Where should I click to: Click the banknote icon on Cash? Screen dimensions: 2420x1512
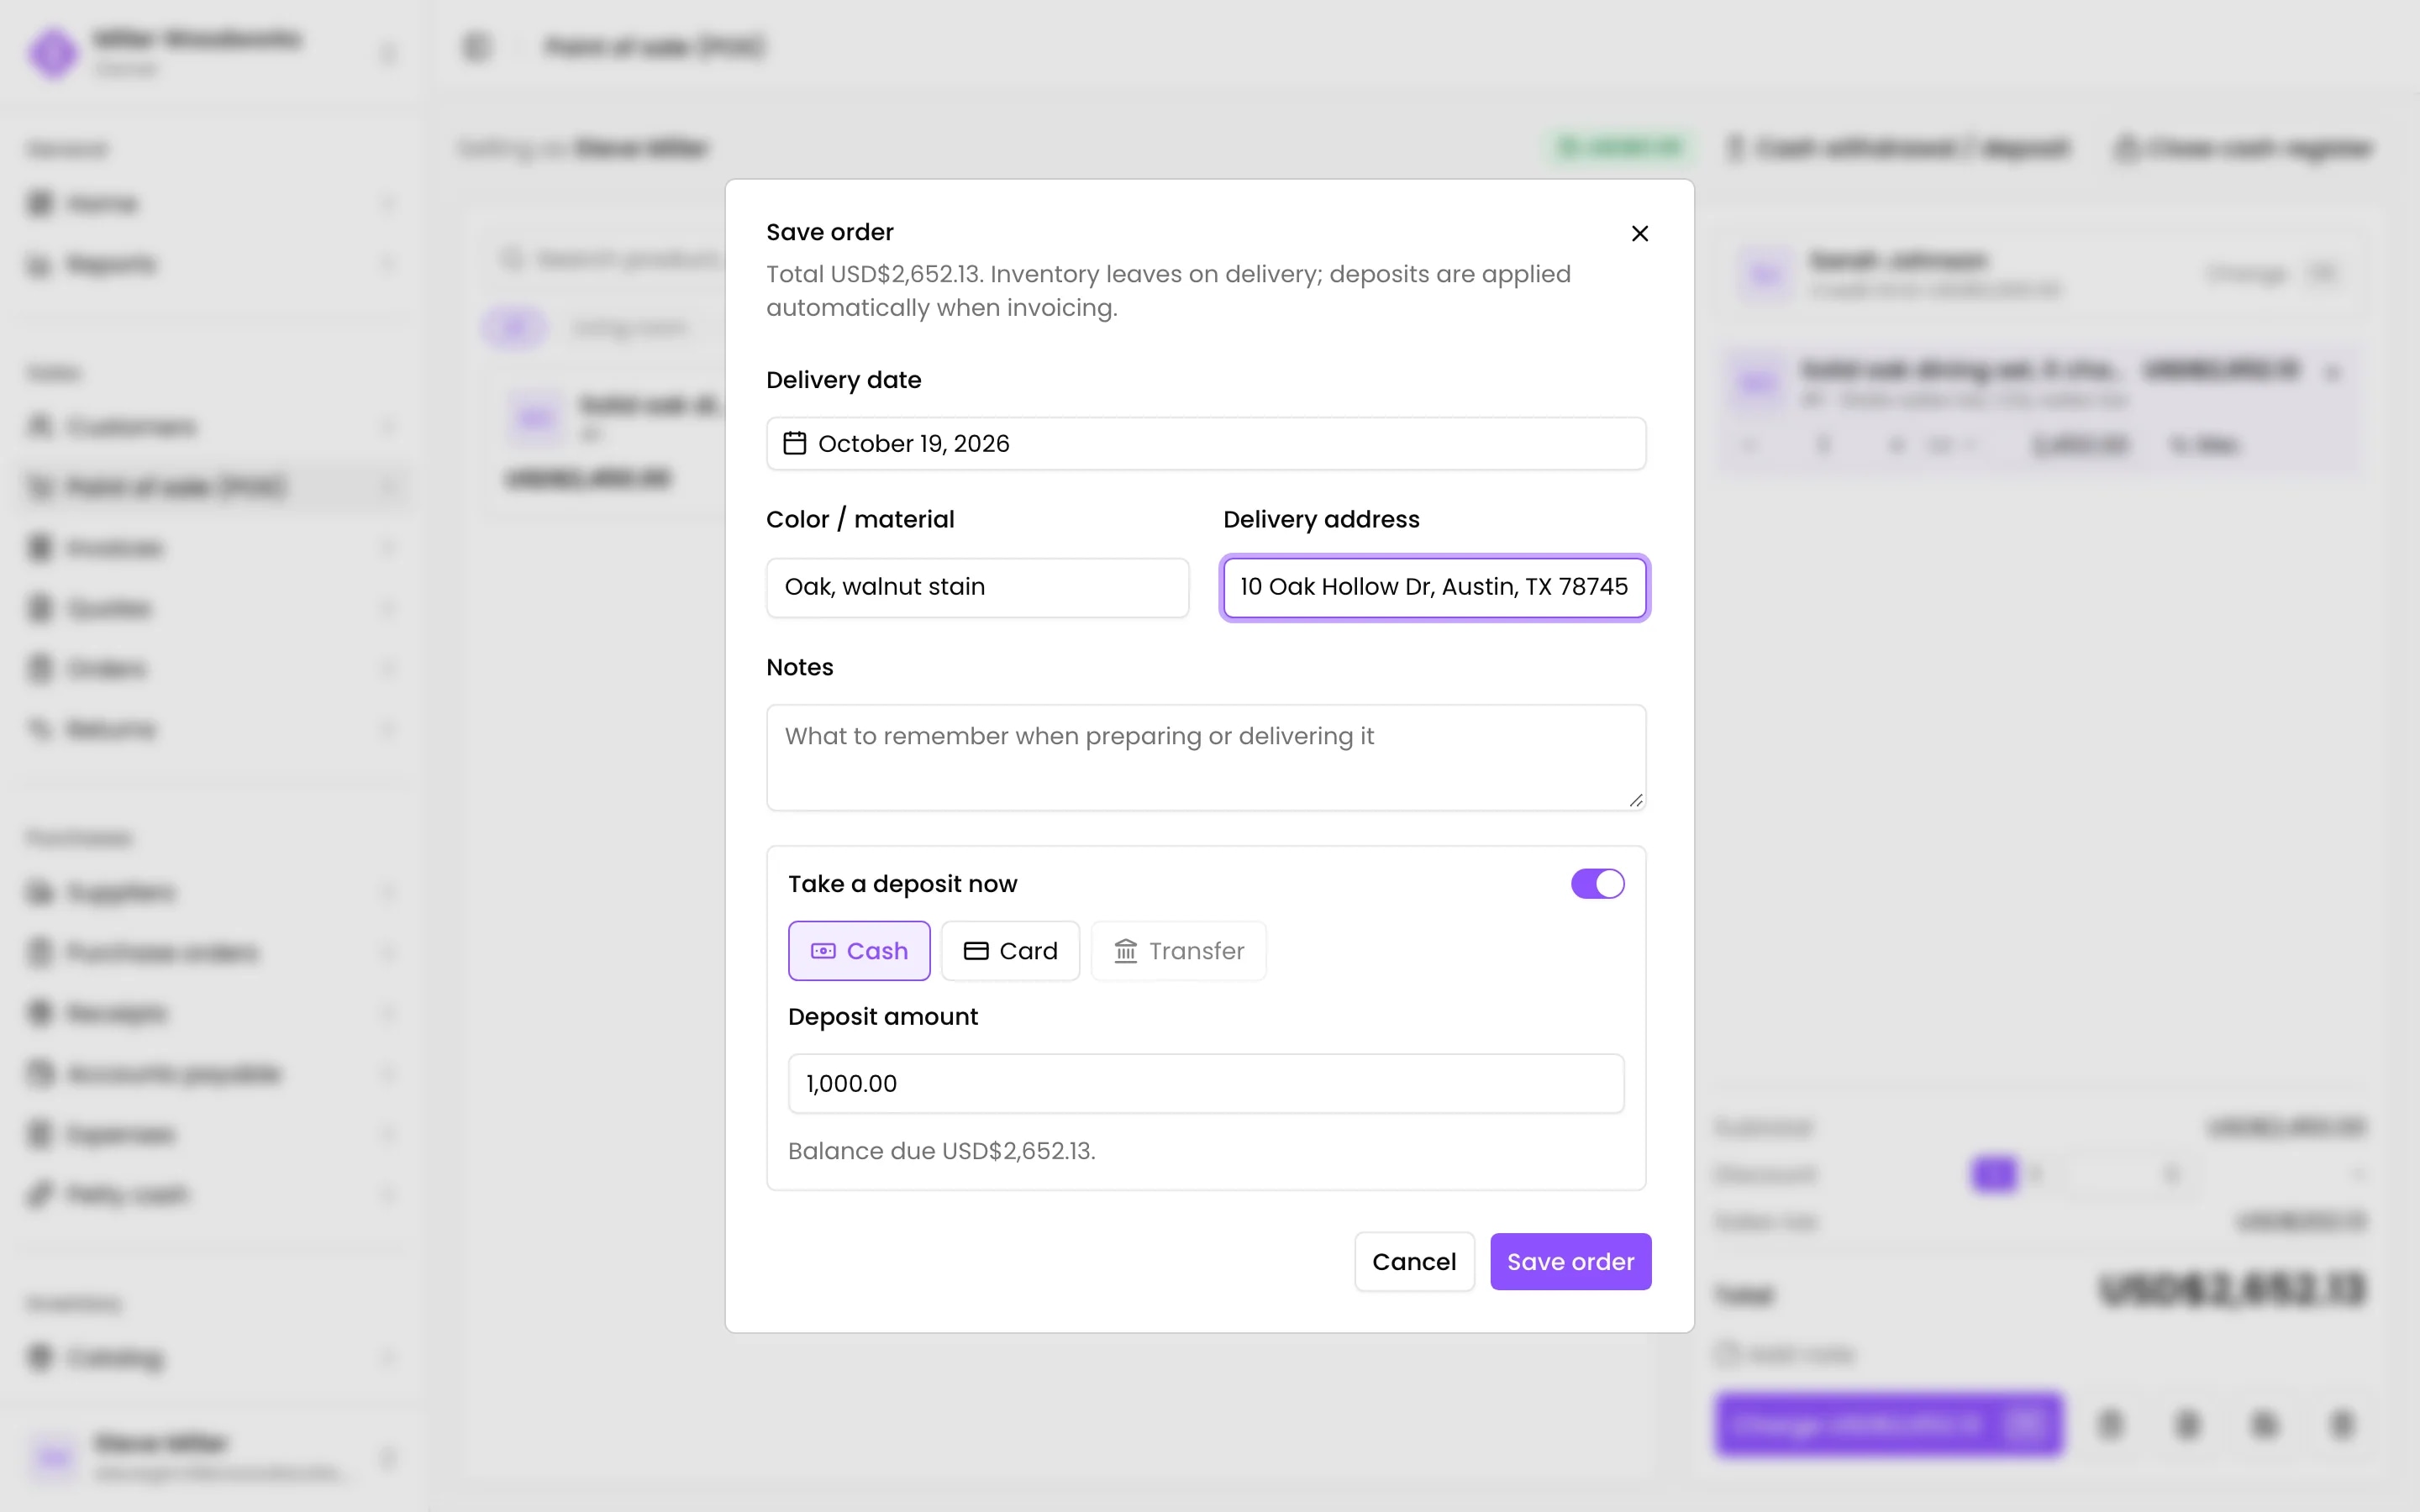coord(823,951)
